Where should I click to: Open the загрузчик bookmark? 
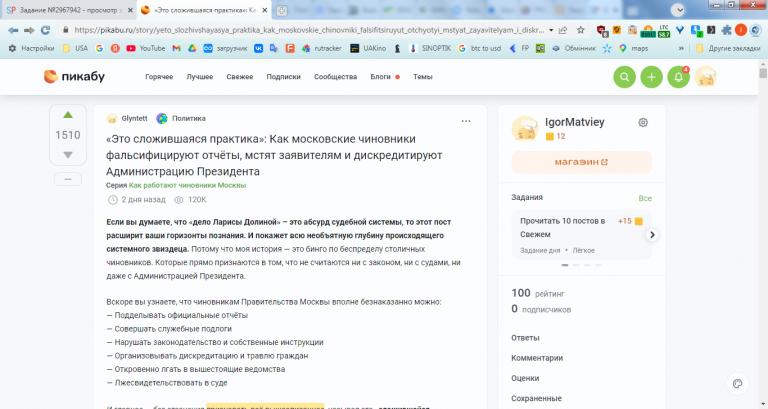[x=226, y=48]
